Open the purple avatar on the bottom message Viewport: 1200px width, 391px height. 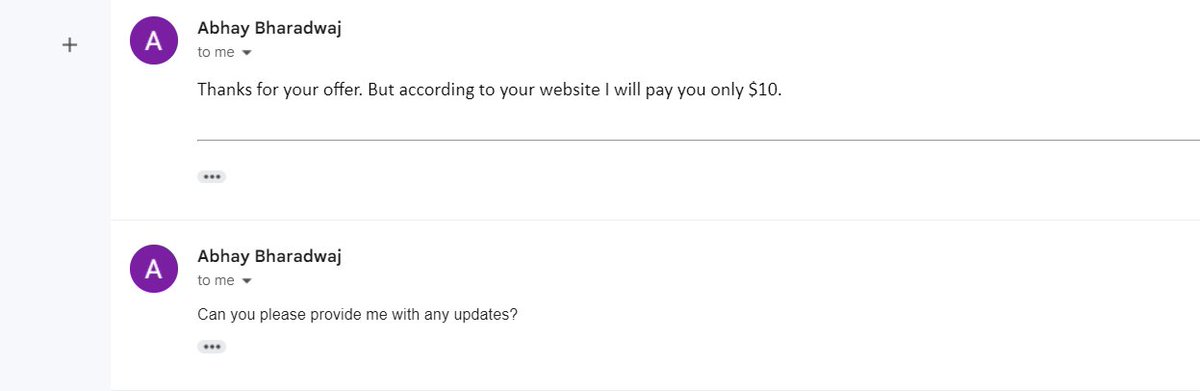click(x=154, y=269)
